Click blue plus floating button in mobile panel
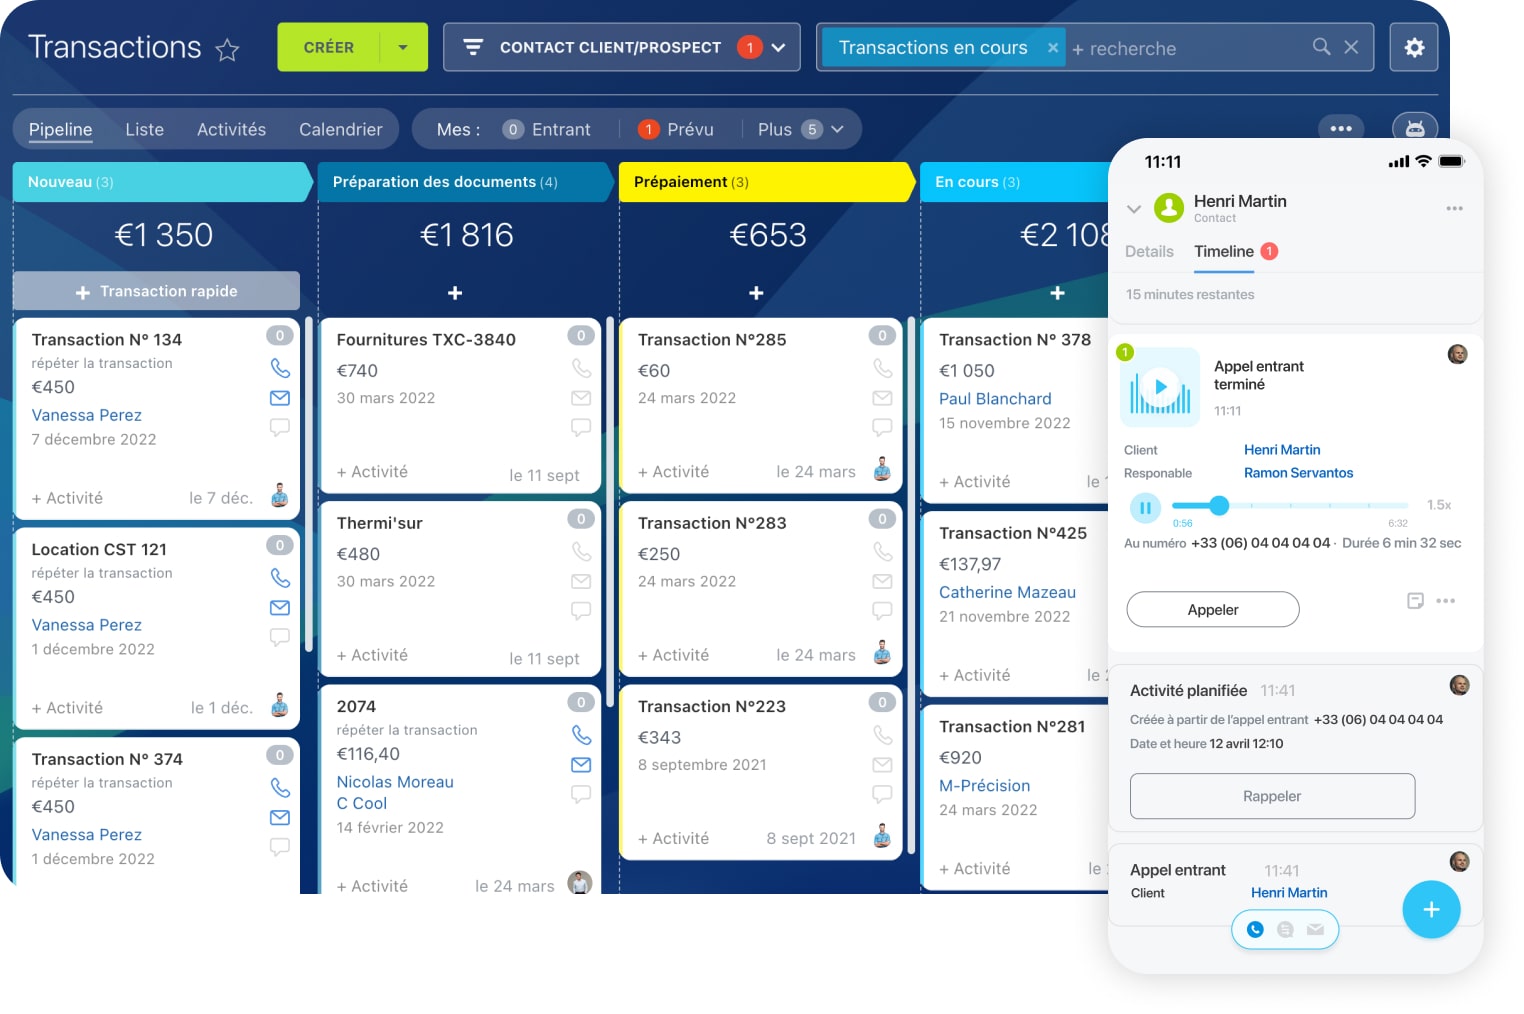This screenshot has height=1014, width=1524. [x=1430, y=909]
